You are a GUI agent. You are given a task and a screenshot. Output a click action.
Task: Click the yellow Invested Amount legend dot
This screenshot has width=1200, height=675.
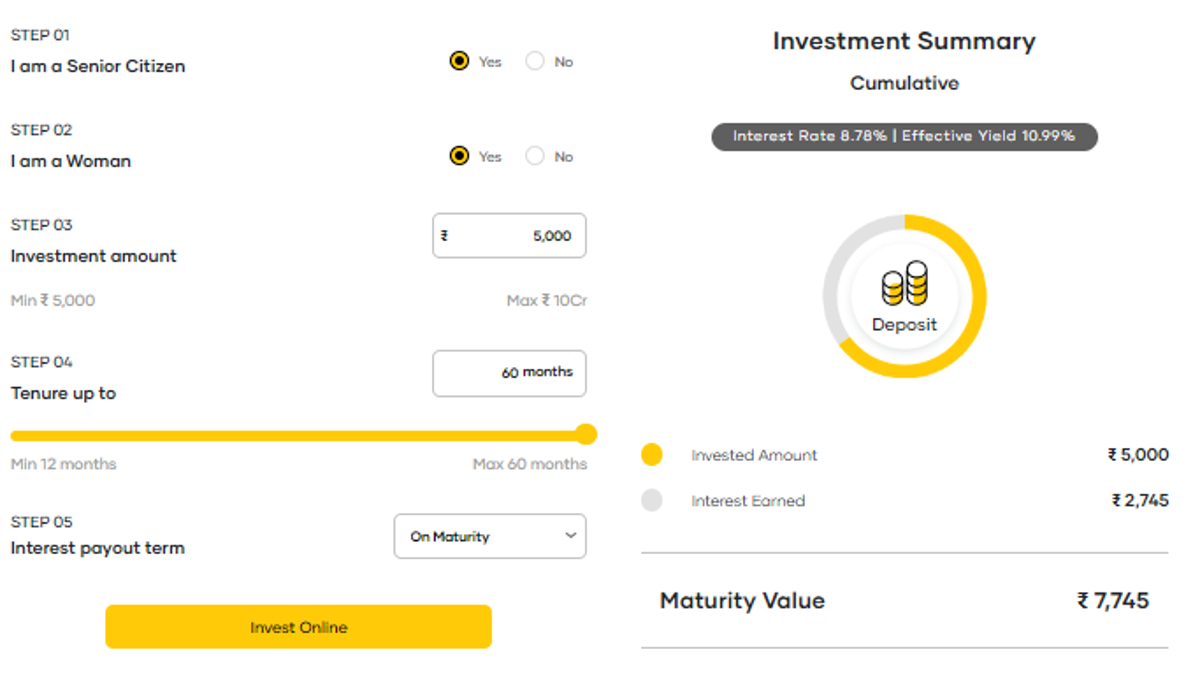point(651,454)
